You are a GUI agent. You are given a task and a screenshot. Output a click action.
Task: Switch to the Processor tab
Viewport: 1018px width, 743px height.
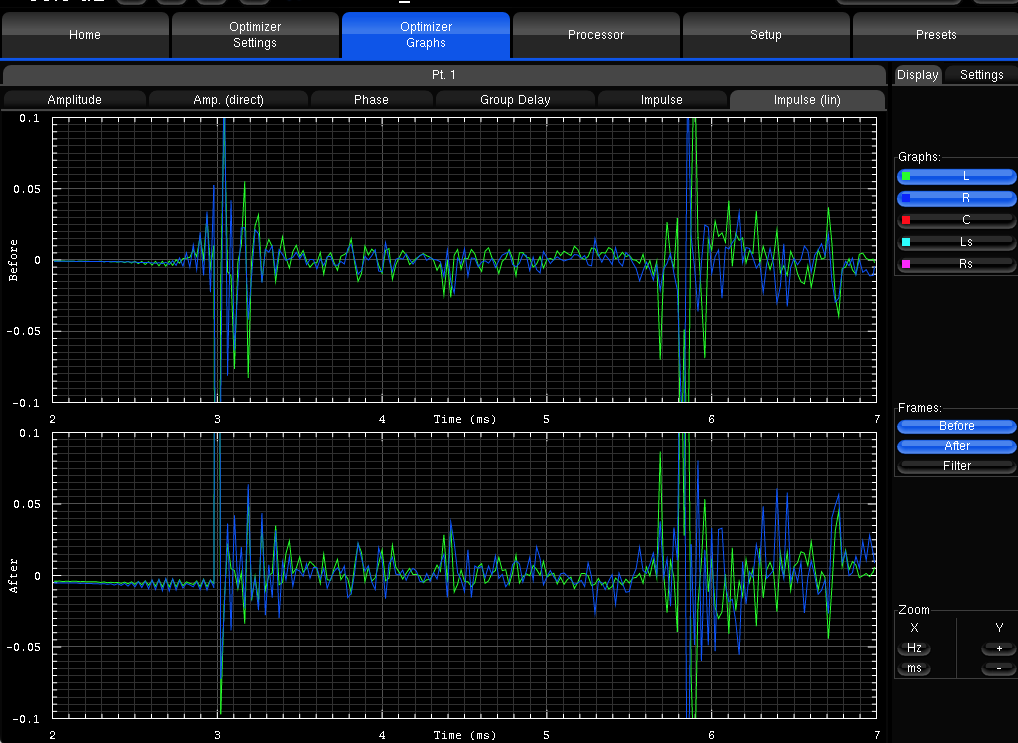coord(596,35)
